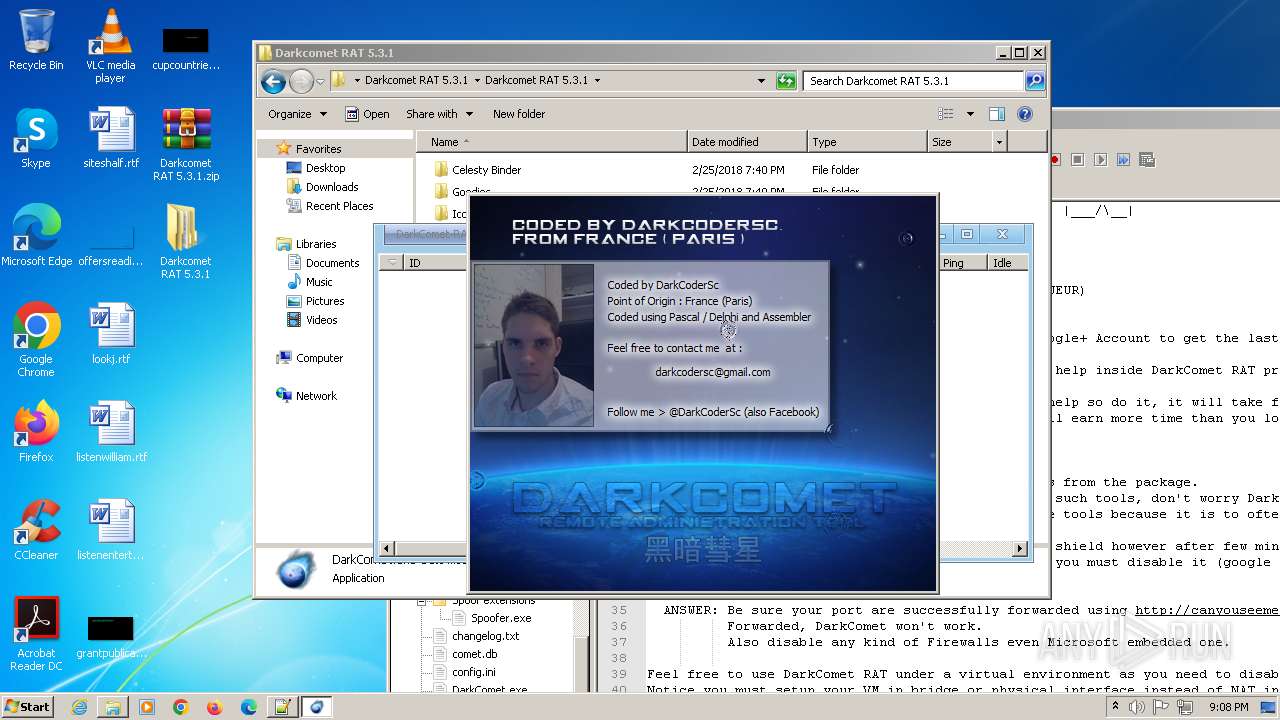Launch Firefox from desktop shortcut
Image resolution: width=1280 pixels, height=720 pixels.
coord(36,432)
